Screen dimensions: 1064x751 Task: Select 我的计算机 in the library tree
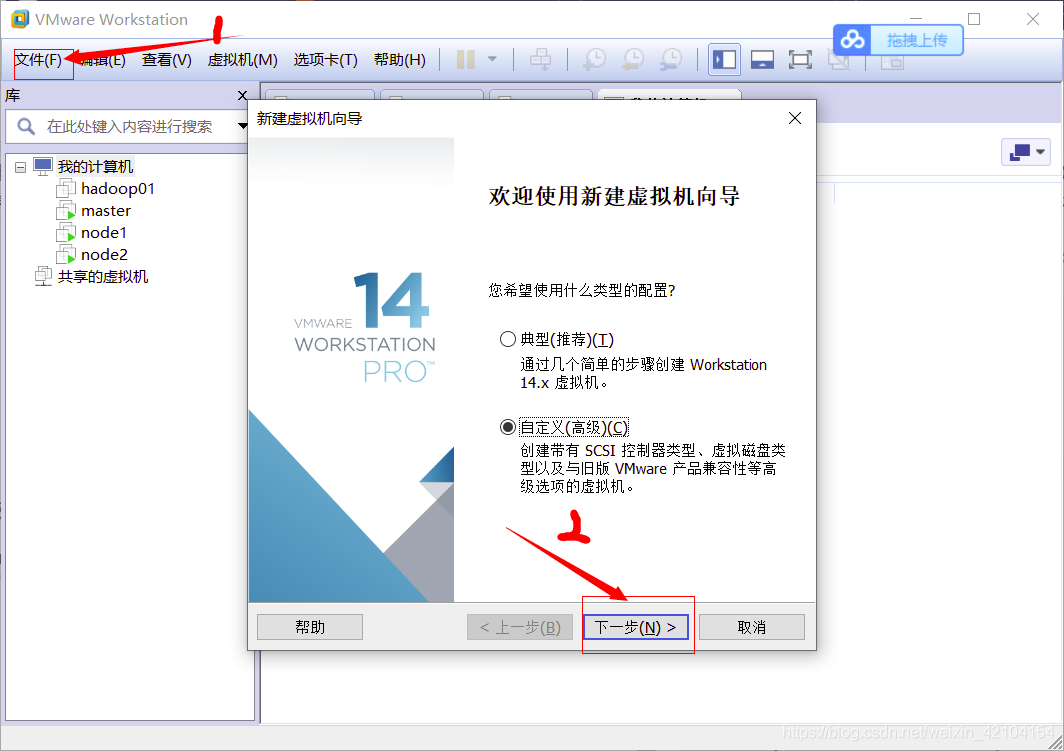click(95, 166)
